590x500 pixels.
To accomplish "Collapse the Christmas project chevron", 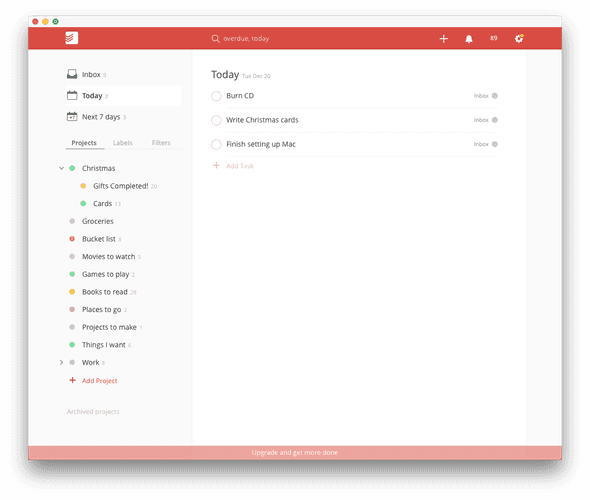I will 61,168.
